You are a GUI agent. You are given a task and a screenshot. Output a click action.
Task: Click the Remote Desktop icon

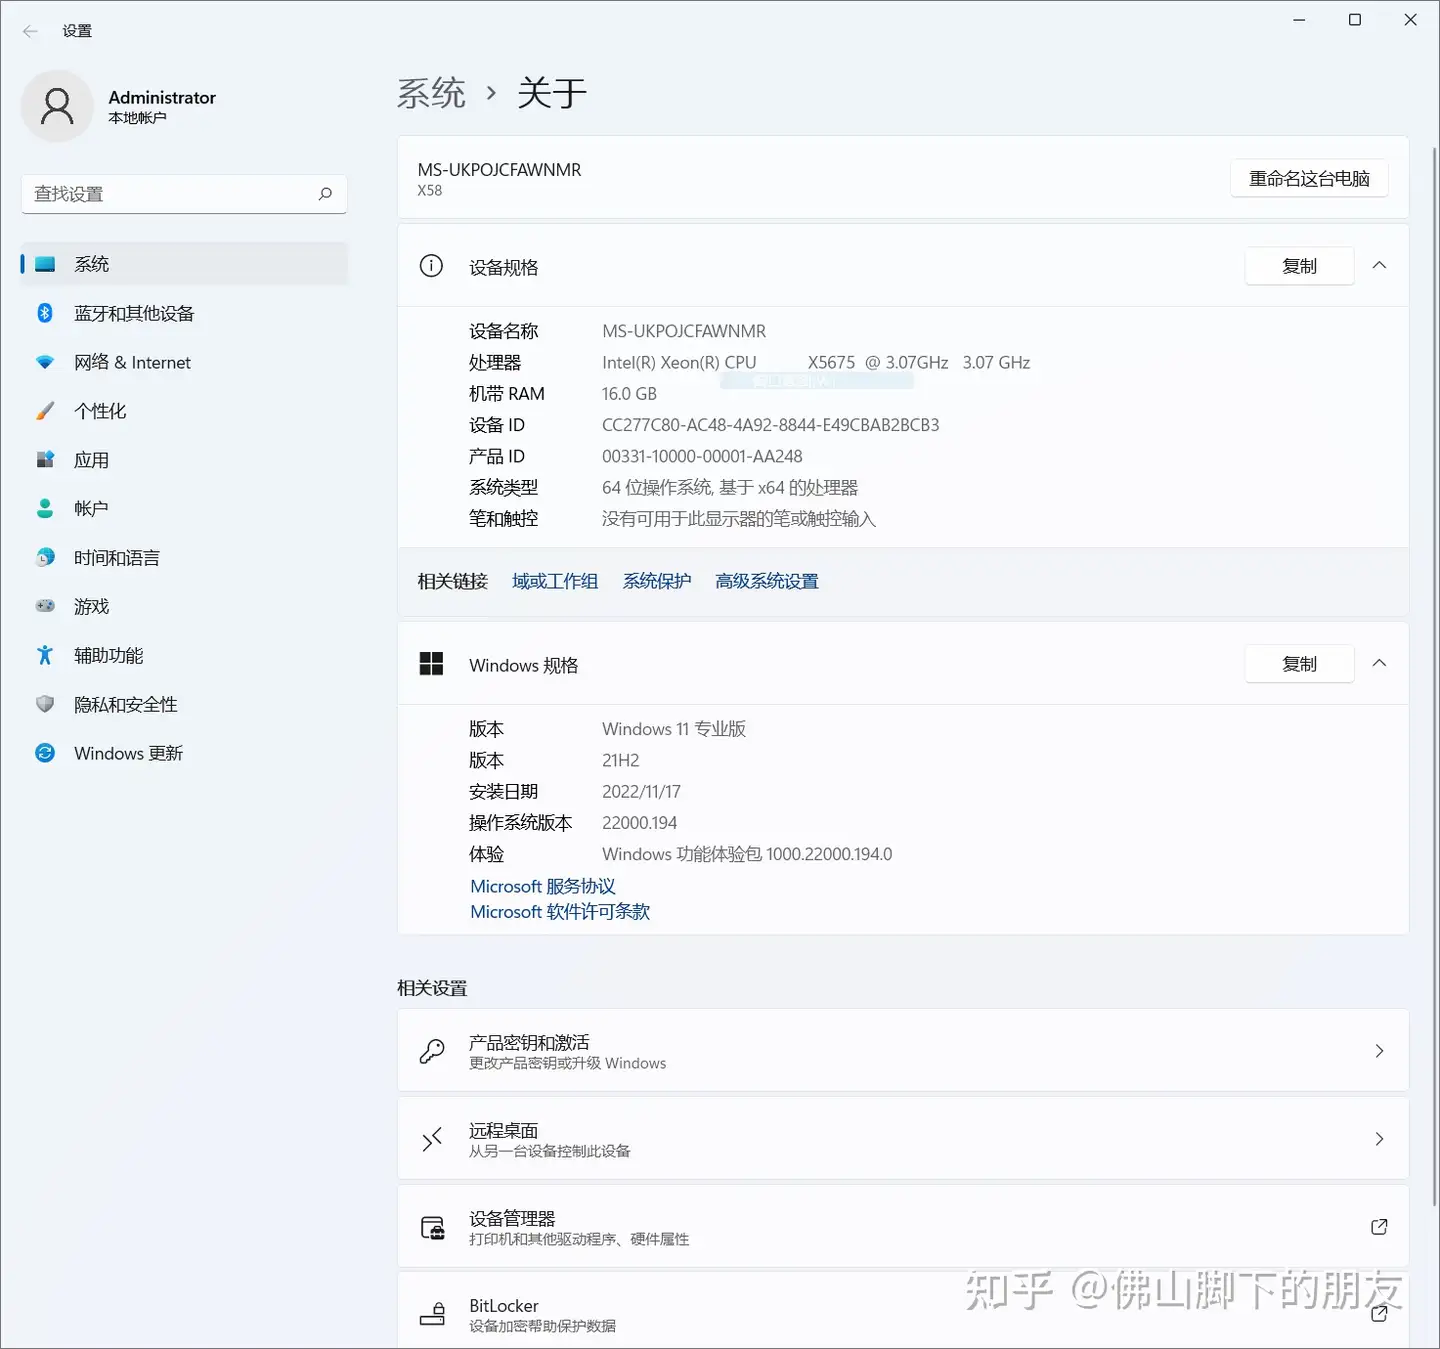[x=432, y=1139]
